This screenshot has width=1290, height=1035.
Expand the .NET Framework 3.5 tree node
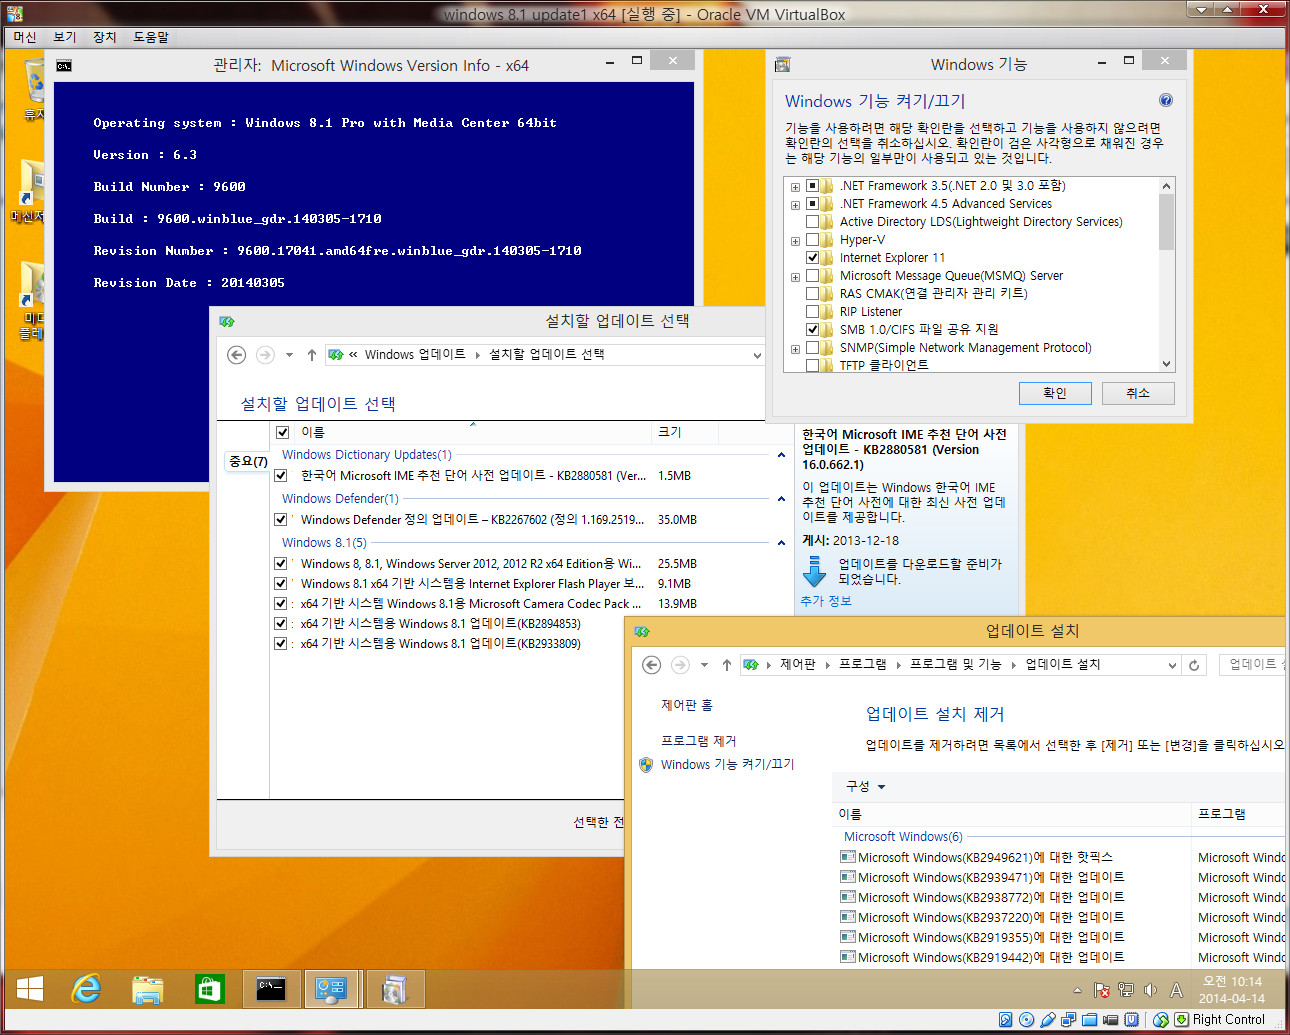point(795,187)
